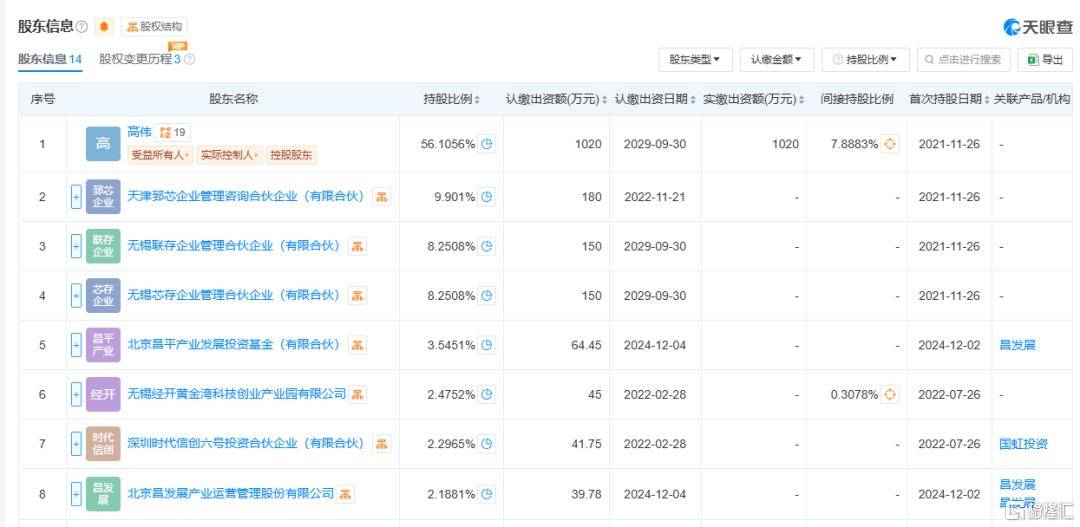Expand row for 无锡经开黄金湾科技创业产业园
This screenshot has width=1080, height=527.
tap(76, 394)
